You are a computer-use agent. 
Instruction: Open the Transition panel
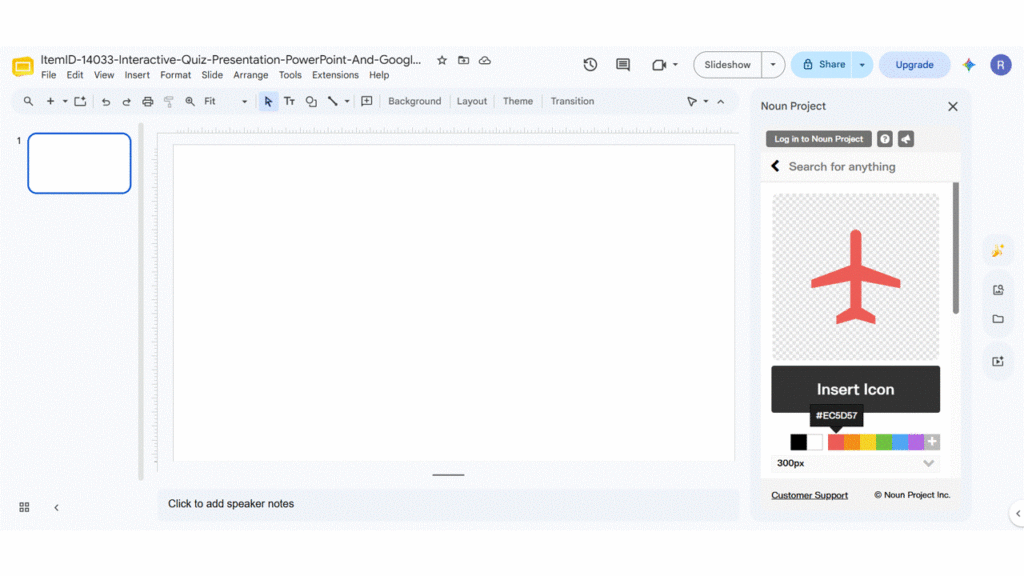tap(572, 101)
